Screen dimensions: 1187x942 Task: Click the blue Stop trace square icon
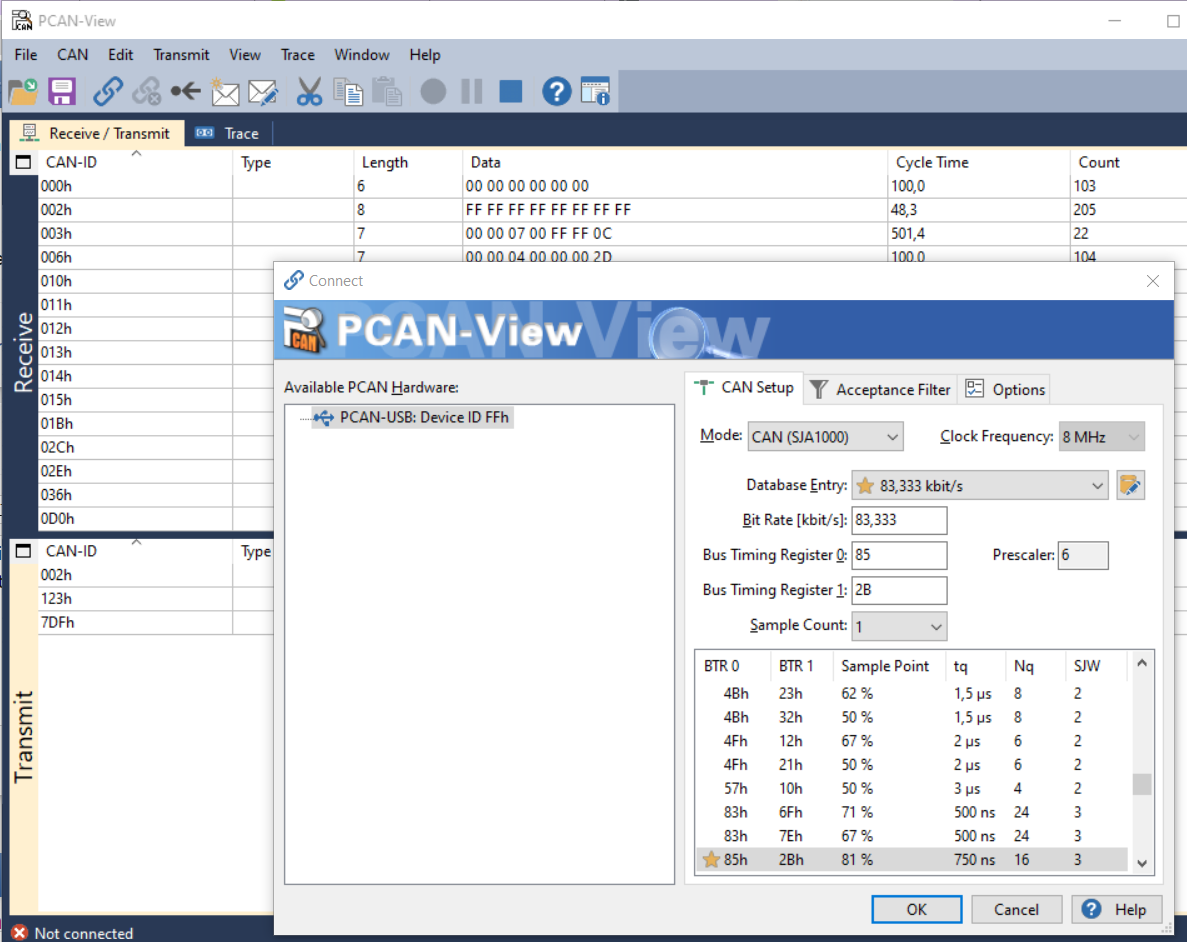coord(511,92)
